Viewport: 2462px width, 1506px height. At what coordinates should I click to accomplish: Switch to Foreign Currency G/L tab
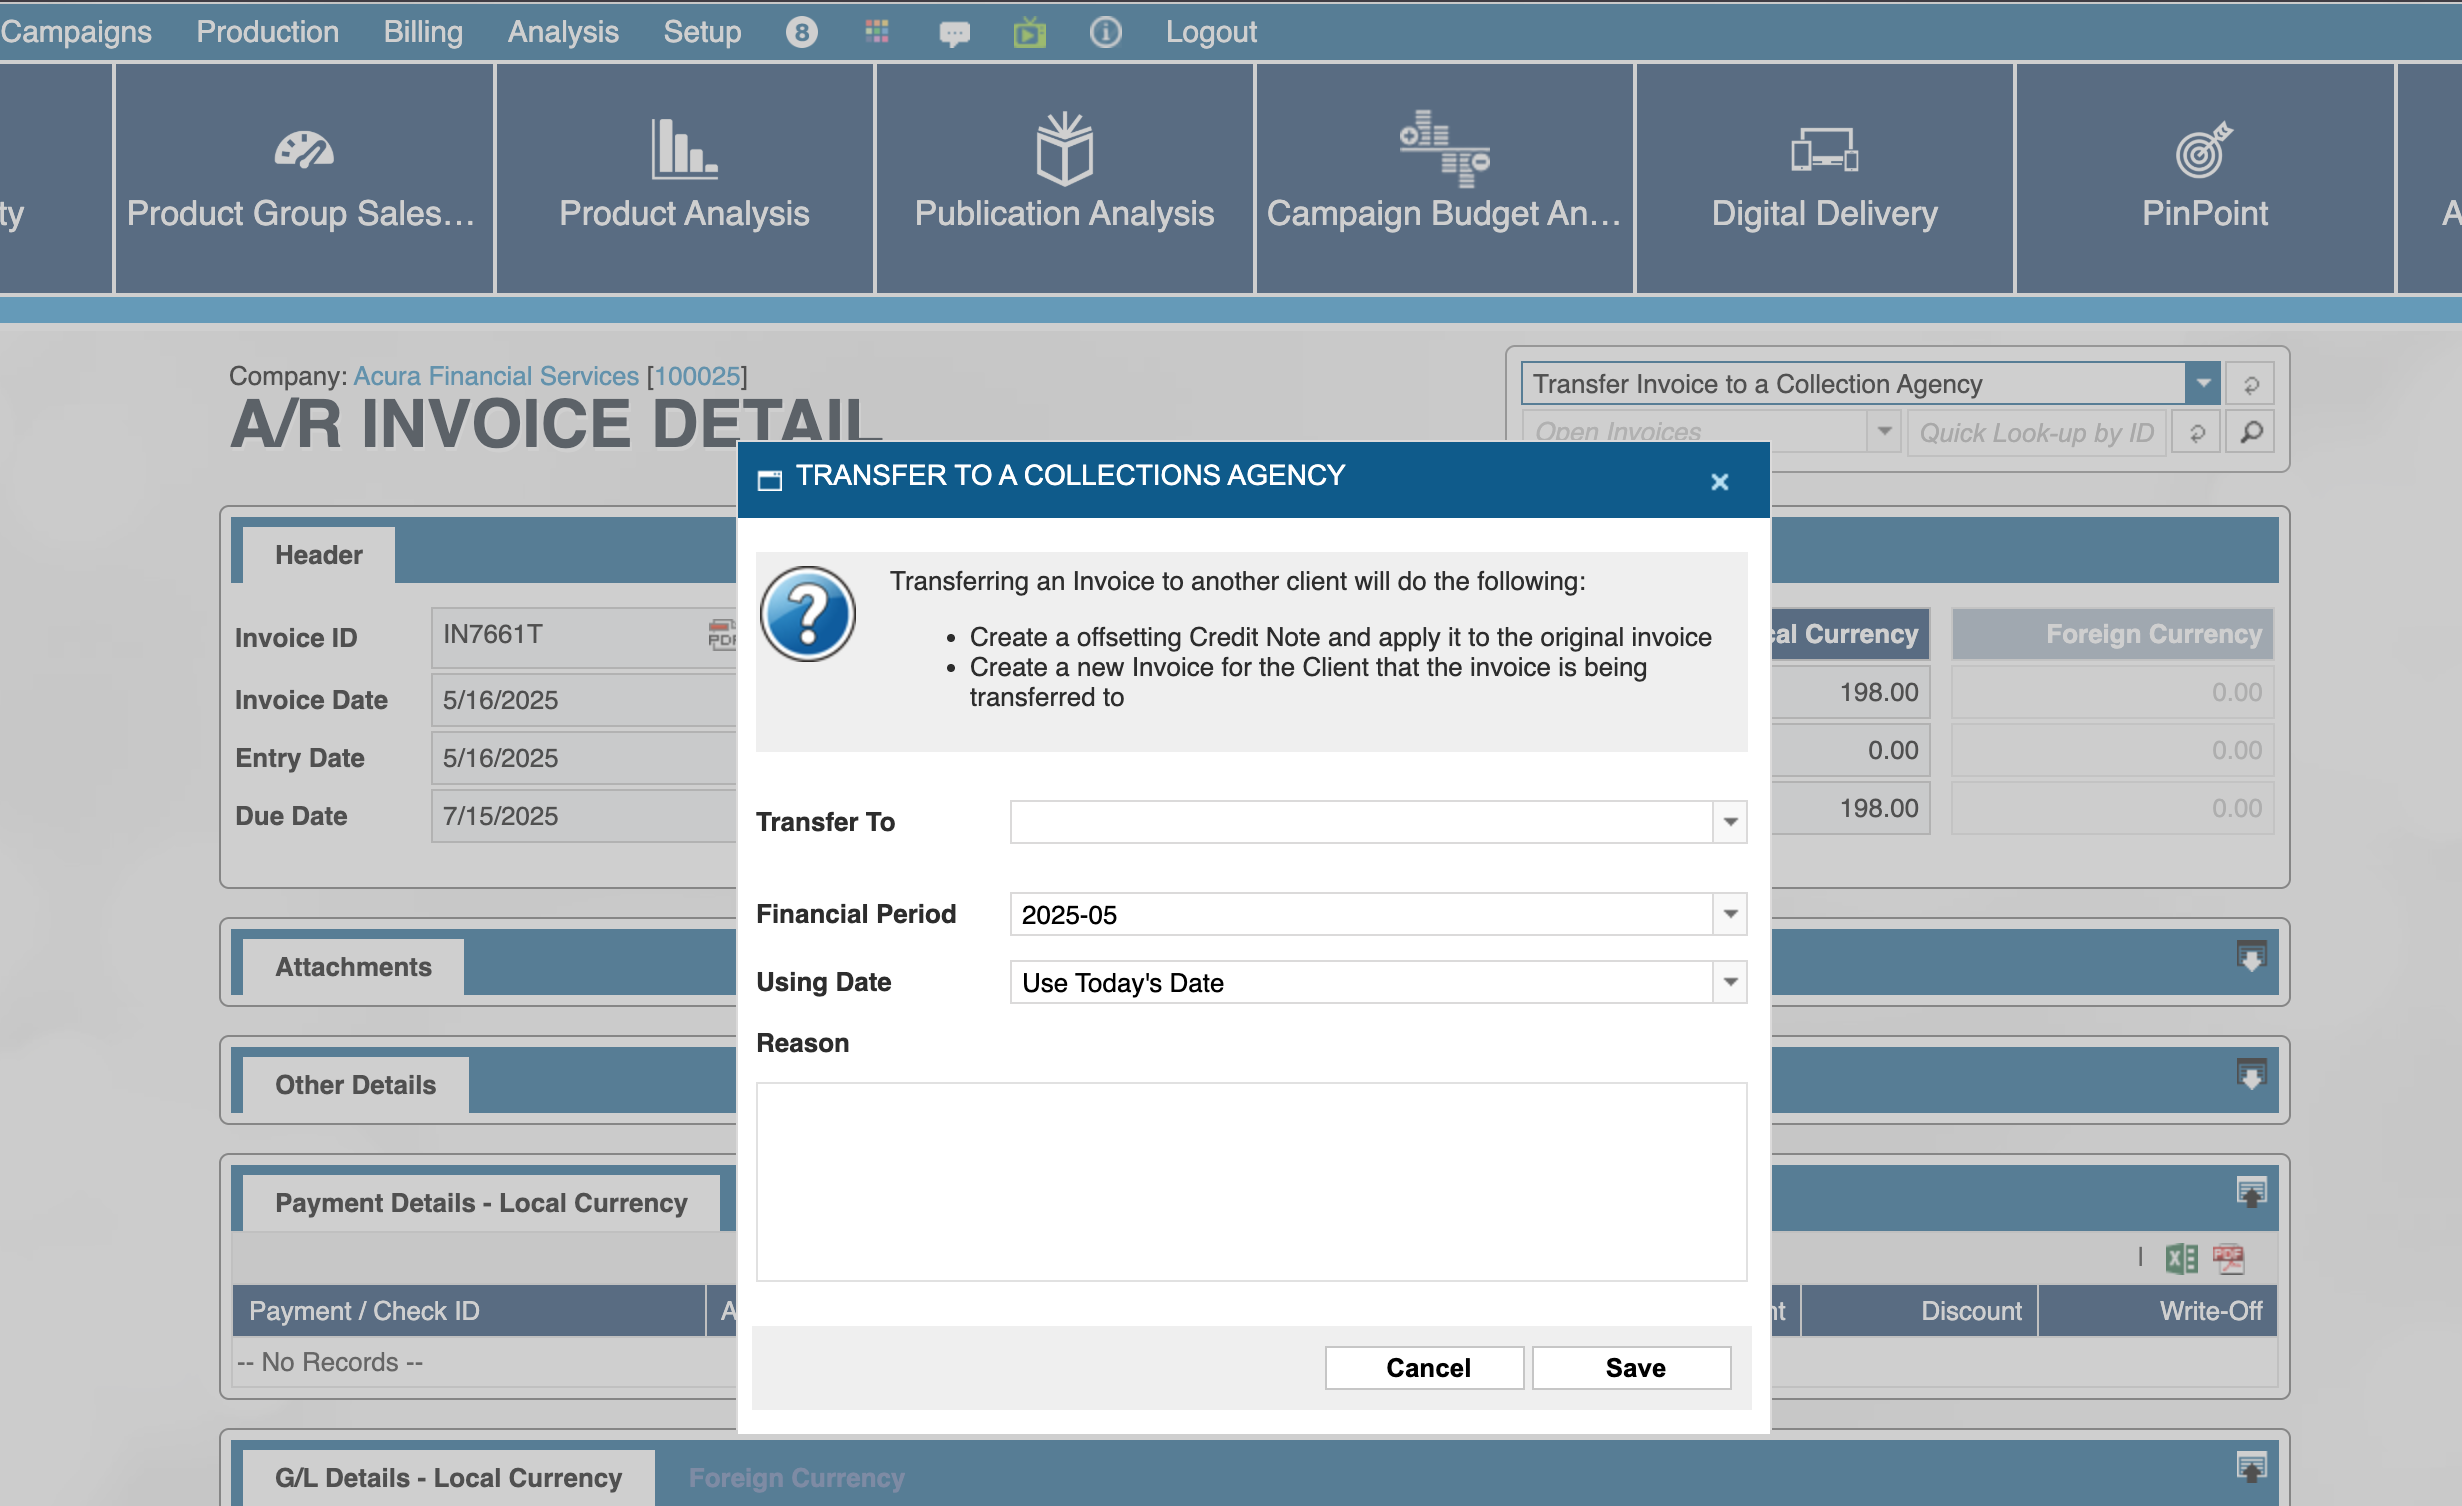pyautogui.click(x=796, y=1477)
